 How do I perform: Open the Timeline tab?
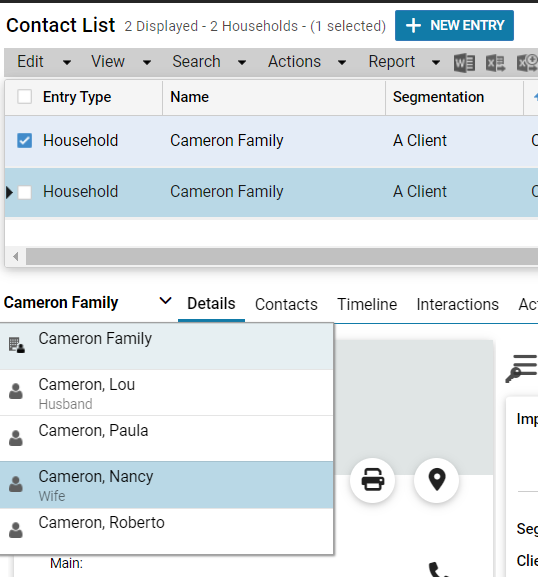click(367, 304)
